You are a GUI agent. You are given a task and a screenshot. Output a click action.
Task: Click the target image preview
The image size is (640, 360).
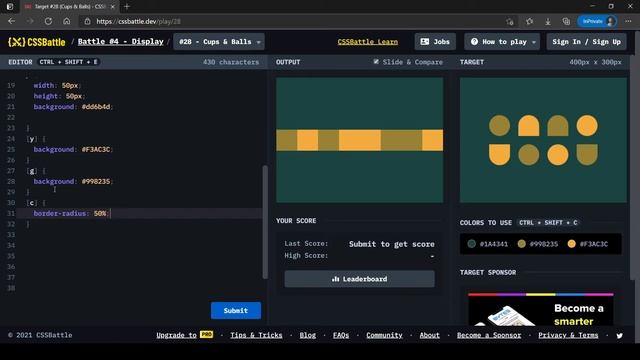coord(543,140)
